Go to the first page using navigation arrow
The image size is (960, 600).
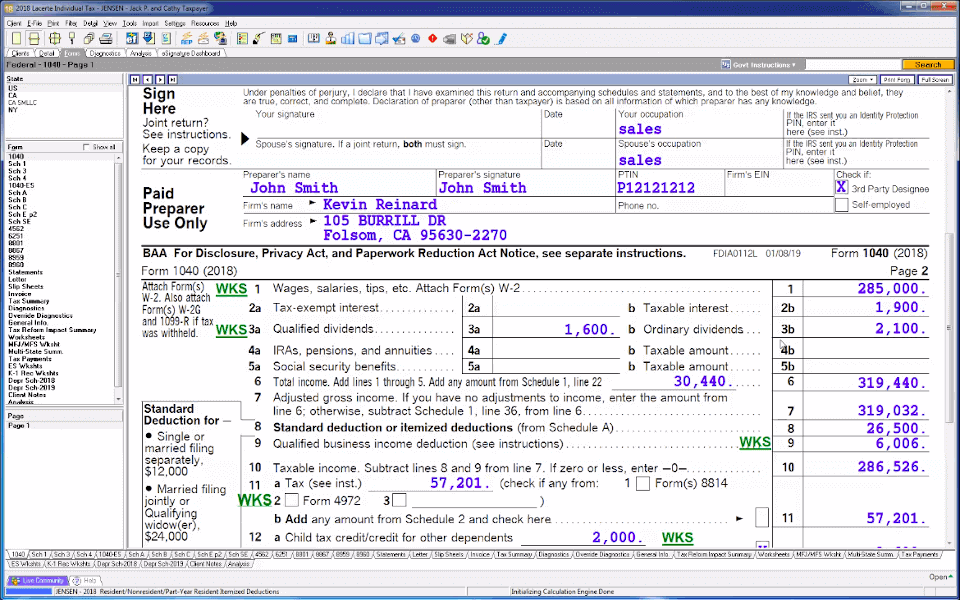pos(135,79)
